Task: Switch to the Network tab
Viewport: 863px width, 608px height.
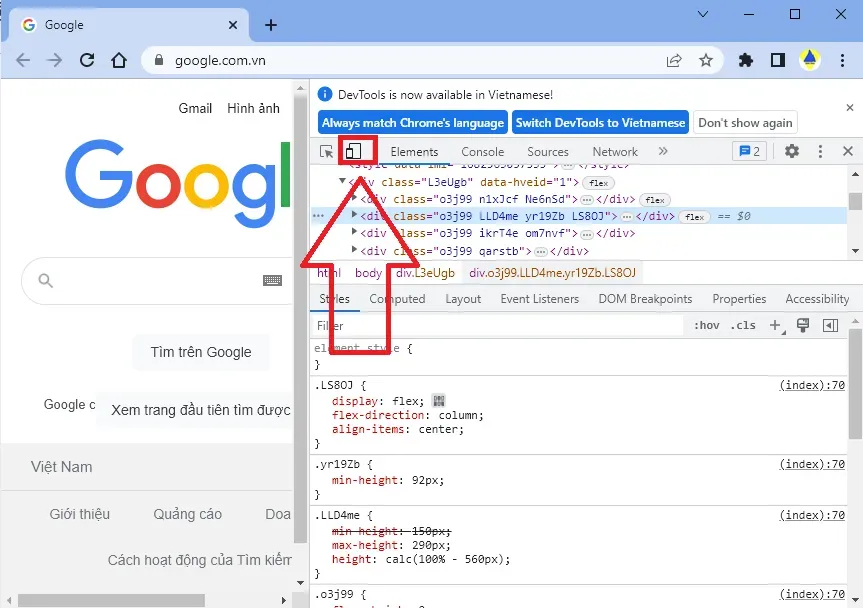Action: click(615, 152)
